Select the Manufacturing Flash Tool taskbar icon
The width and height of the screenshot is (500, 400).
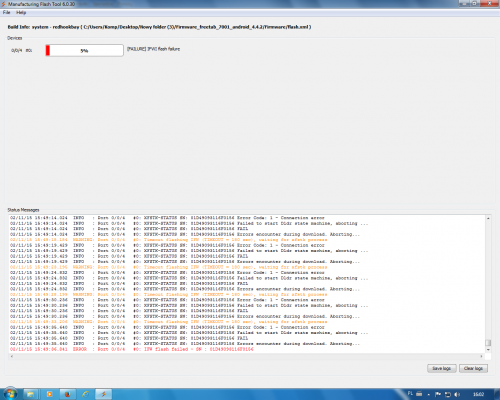point(104,394)
